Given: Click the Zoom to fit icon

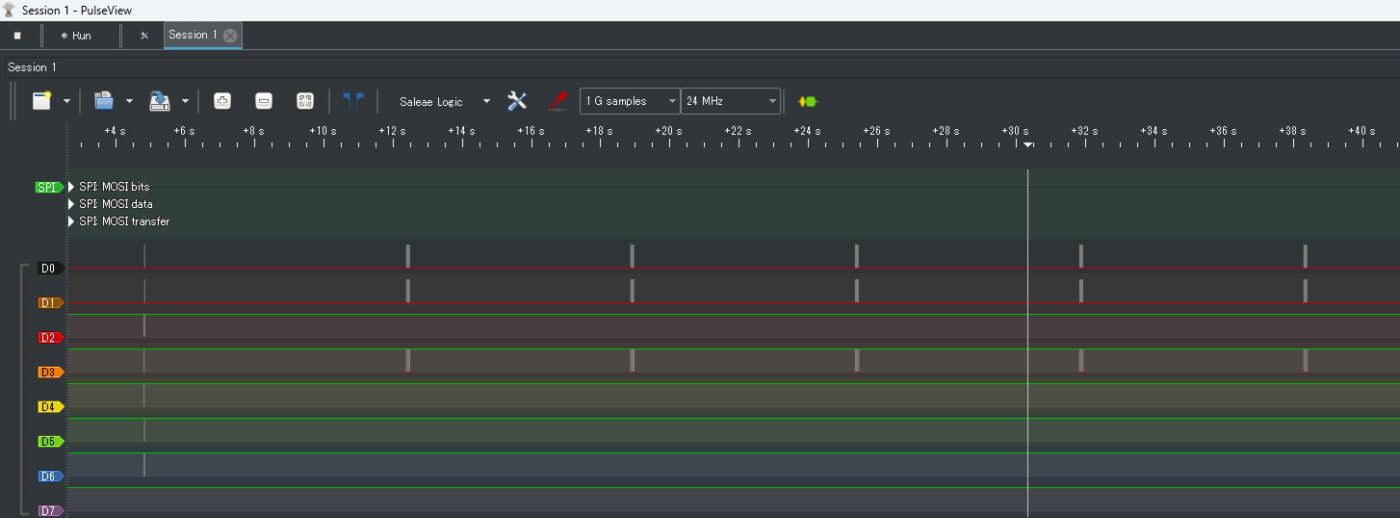Looking at the screenshot, I should tap(305, 101).
